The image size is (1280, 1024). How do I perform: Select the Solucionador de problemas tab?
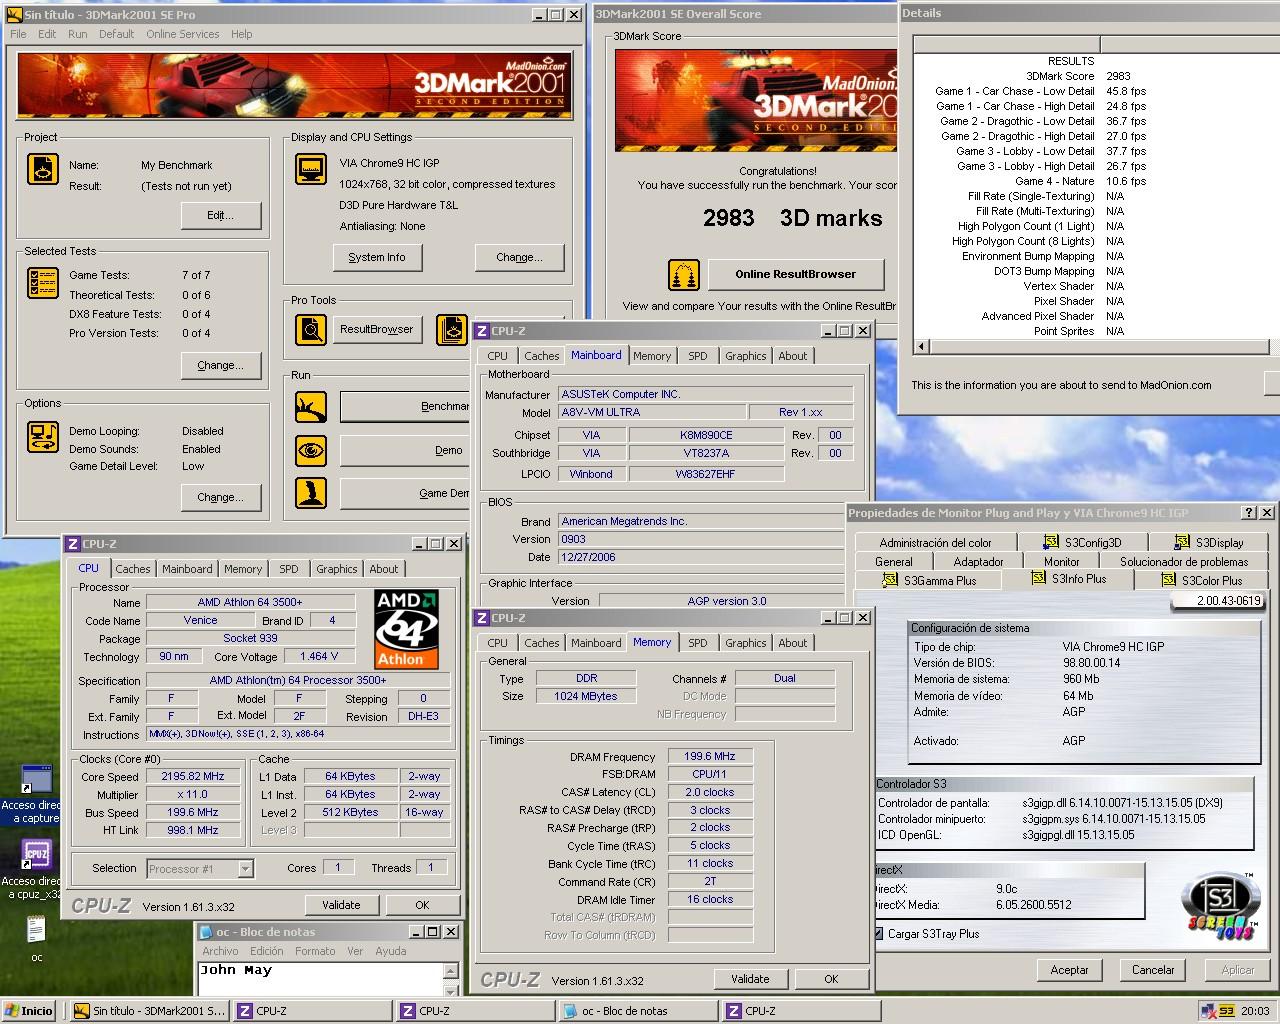[1184, 562]
